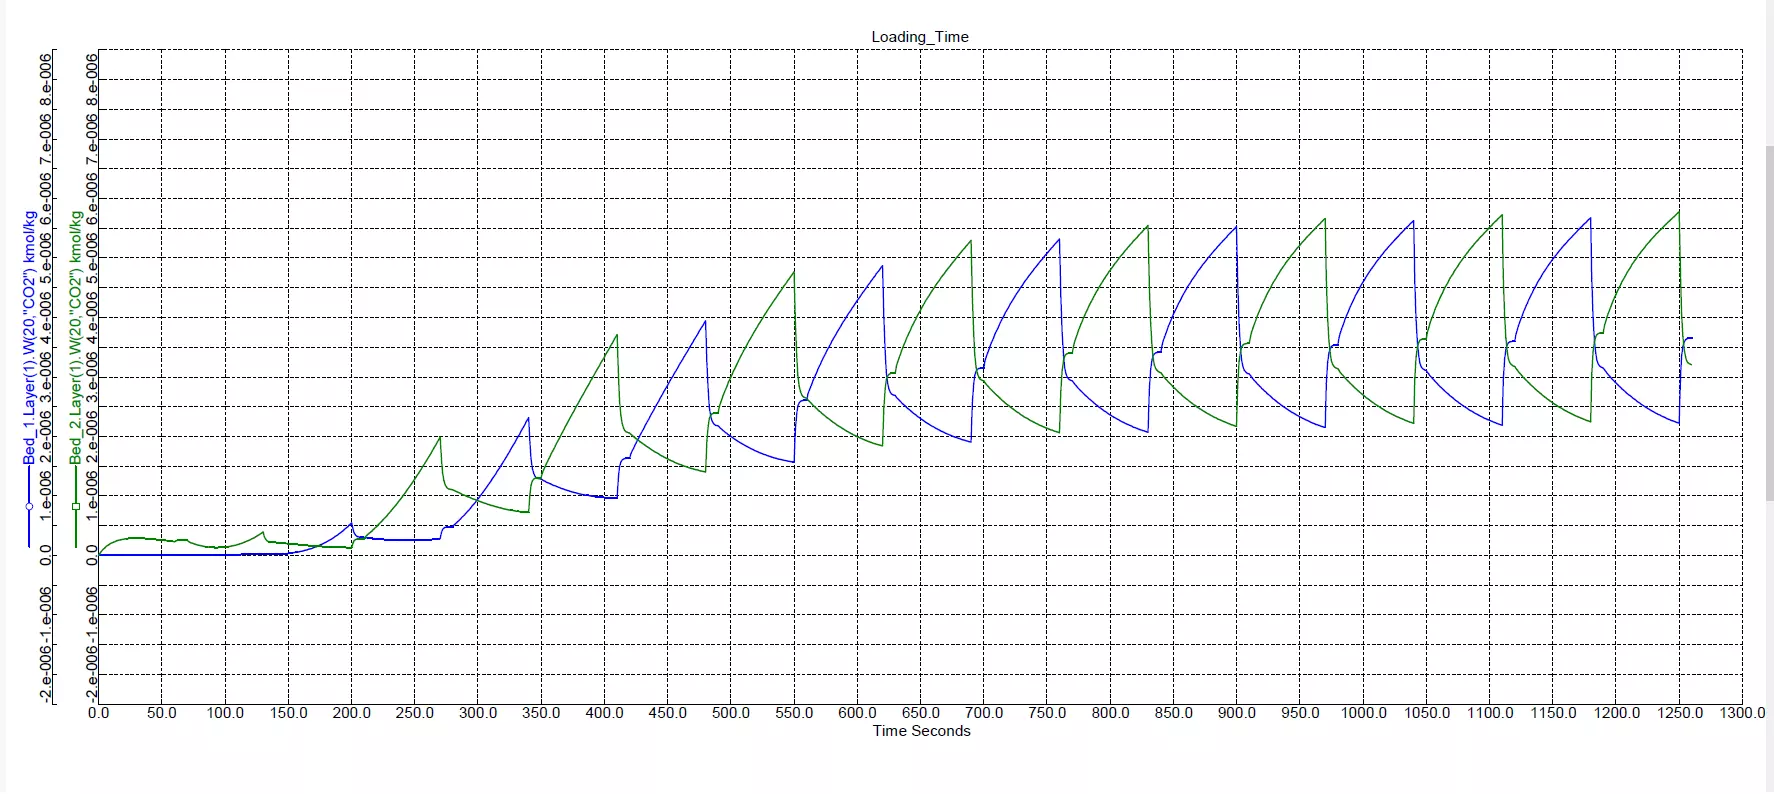Click the 100.0 tick on the time axis
The image size is (1774, 794).
(x=225, y=713)
